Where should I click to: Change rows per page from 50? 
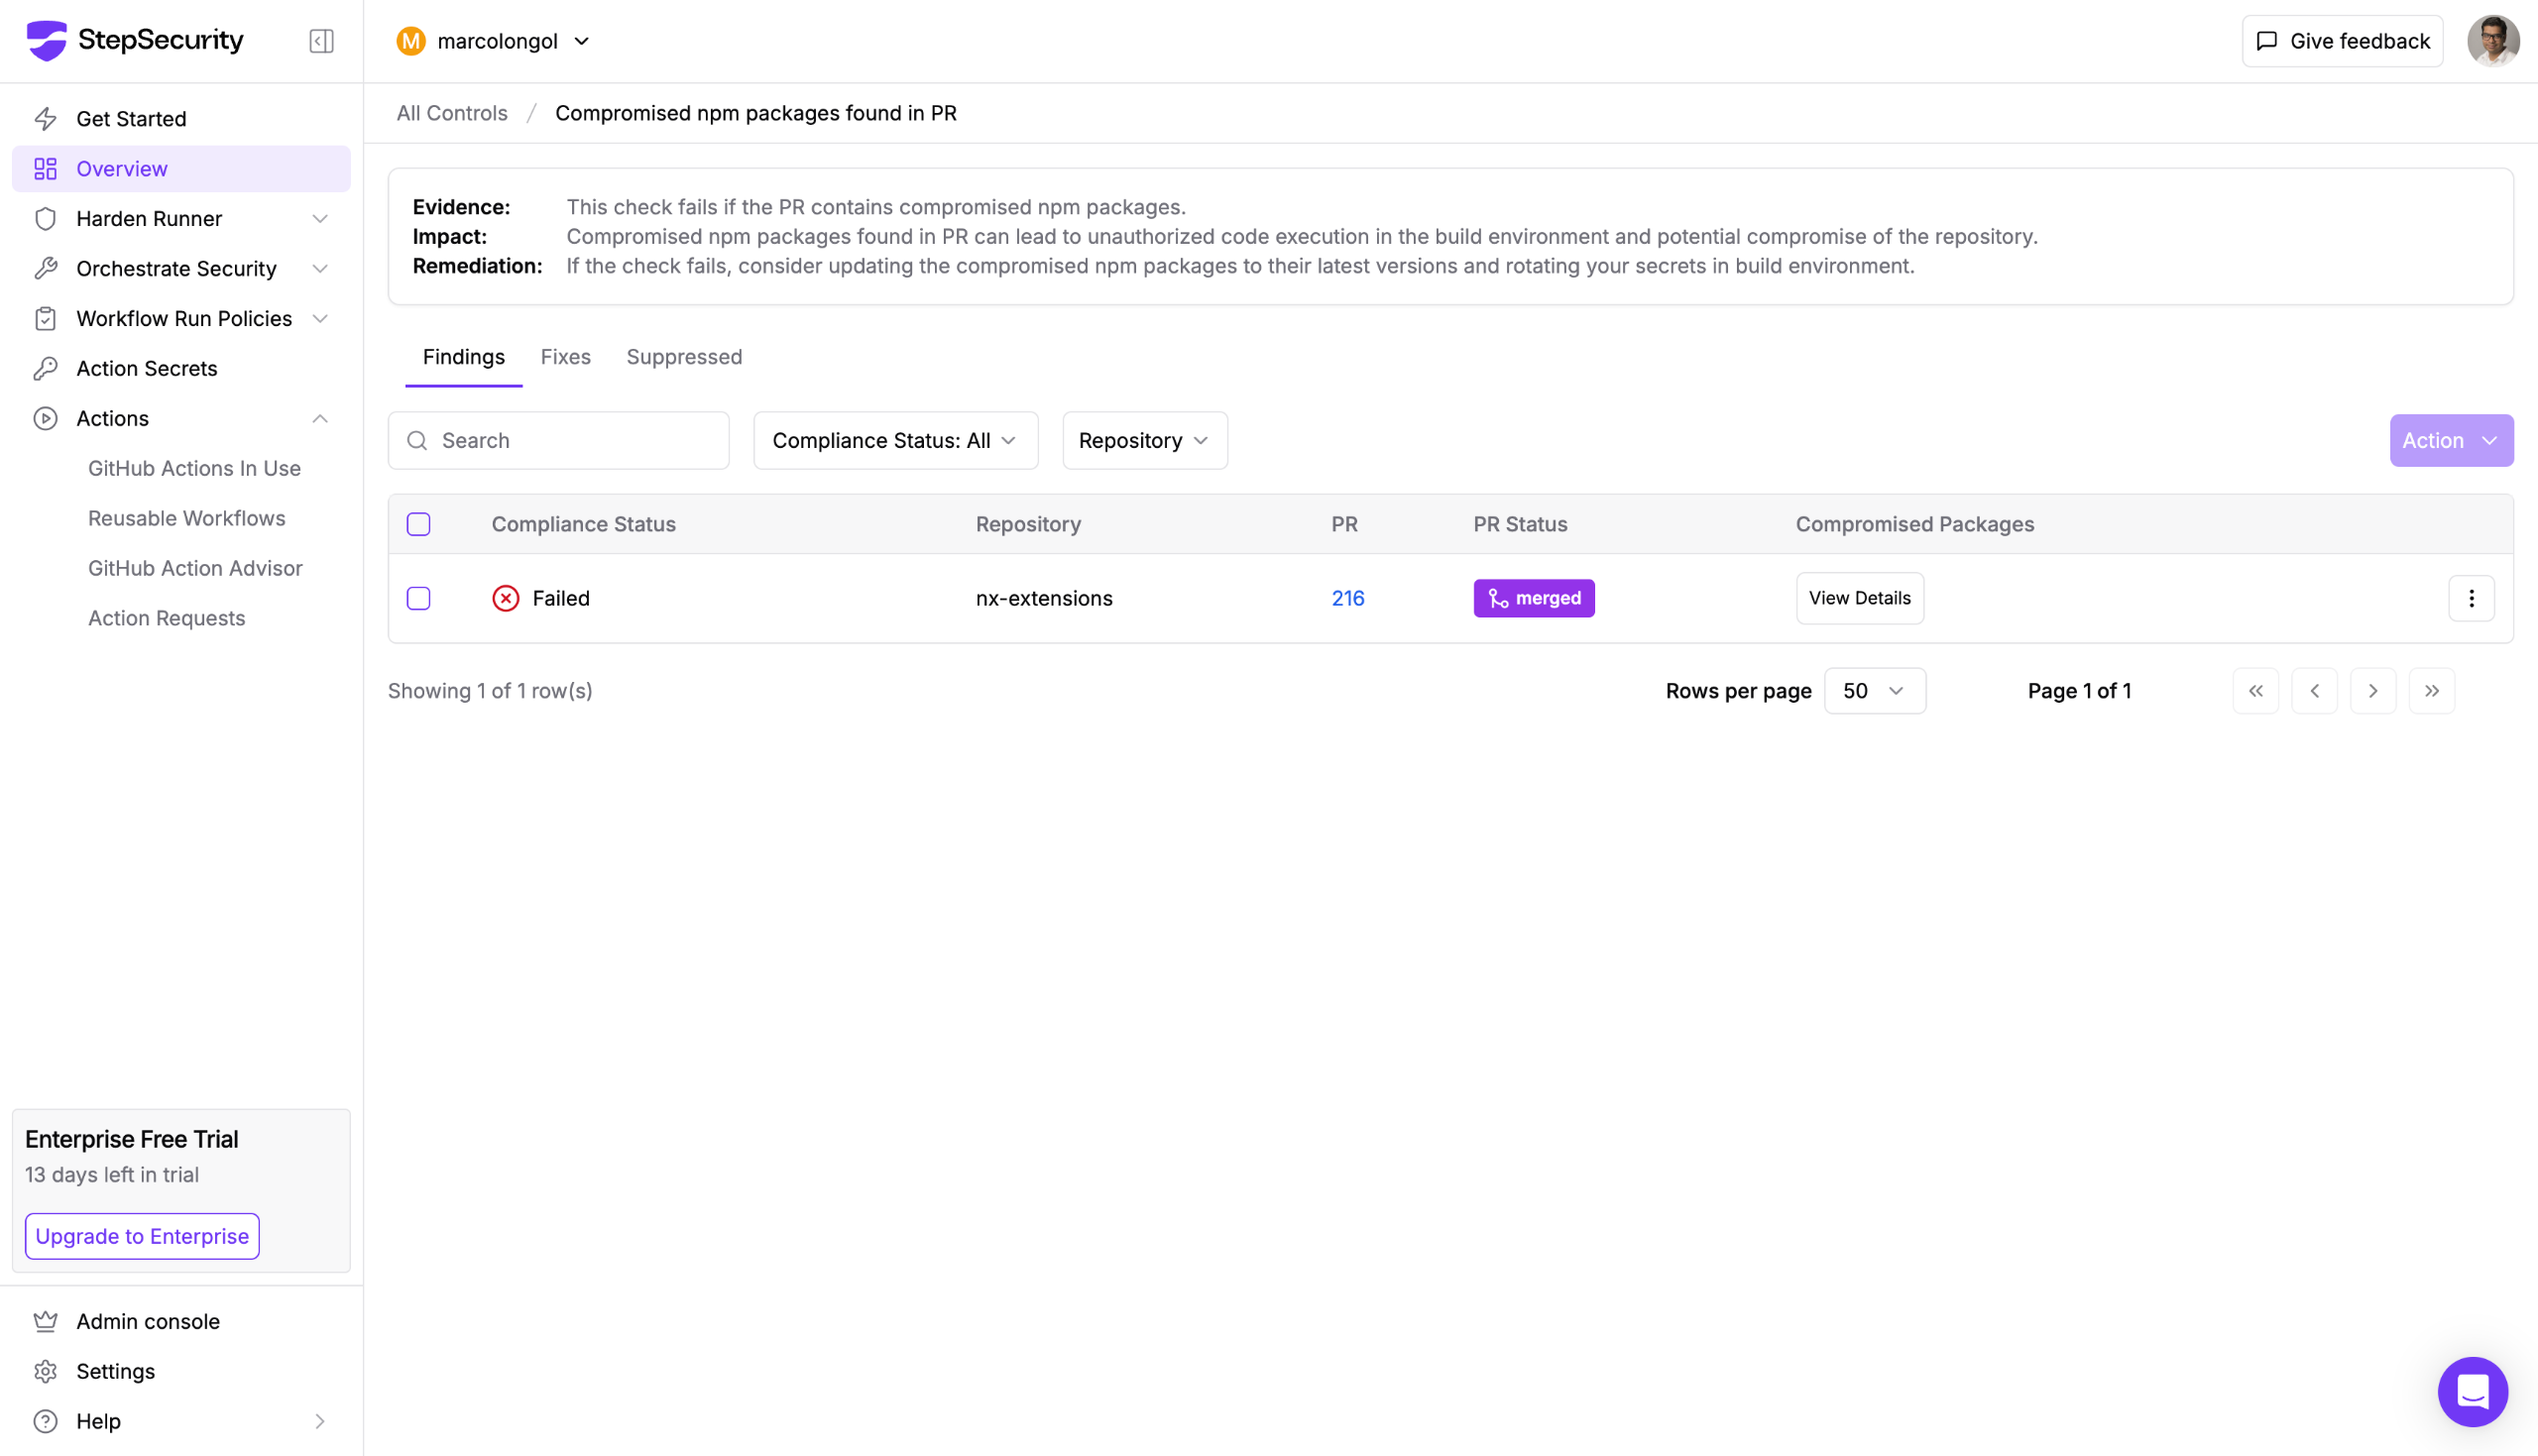coord(1873,691)
